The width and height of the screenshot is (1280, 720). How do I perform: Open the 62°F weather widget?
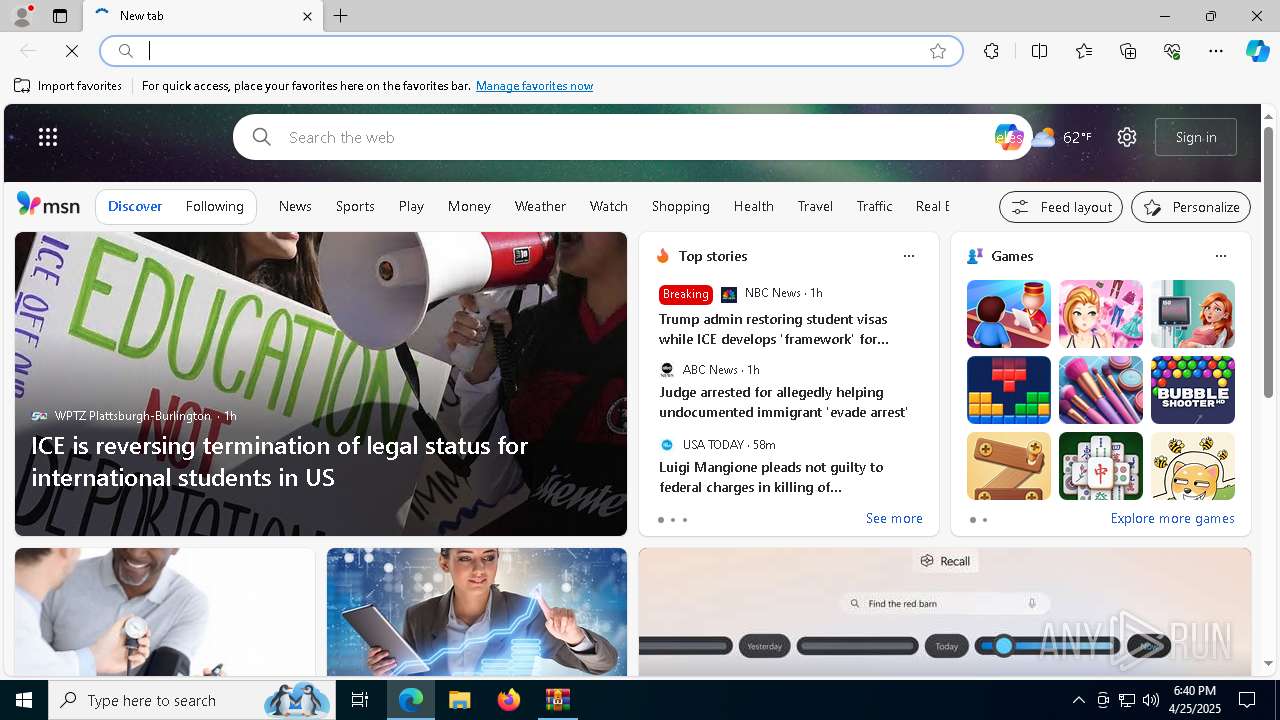pos(1063,137)
